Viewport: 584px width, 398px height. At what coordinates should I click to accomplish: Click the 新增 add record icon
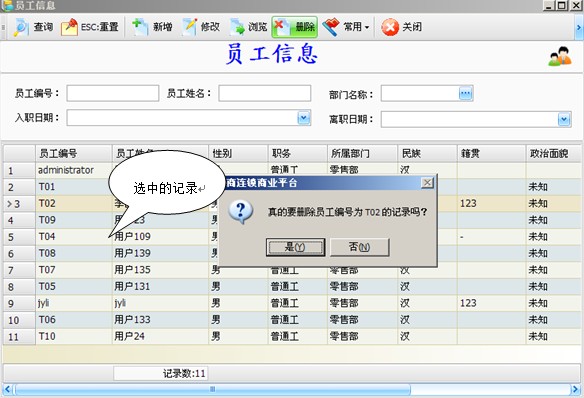[x=140, y=27]
